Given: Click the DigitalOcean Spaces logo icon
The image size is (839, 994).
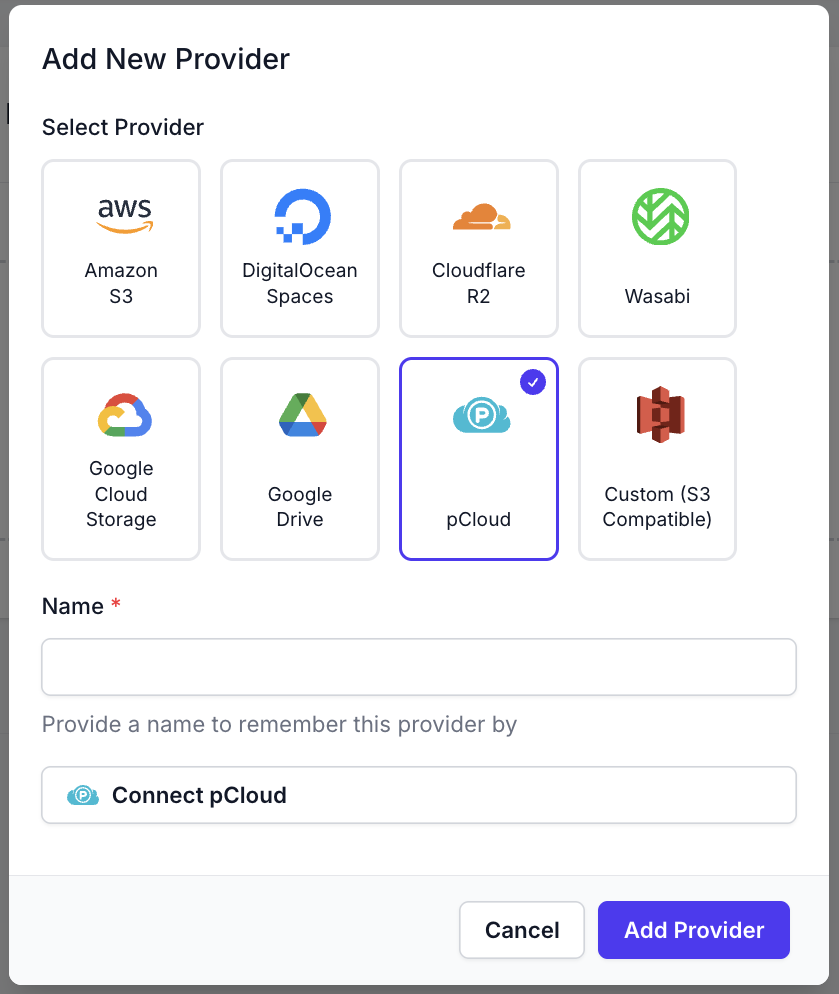Looking at the screenshot, I should (302, 217).
